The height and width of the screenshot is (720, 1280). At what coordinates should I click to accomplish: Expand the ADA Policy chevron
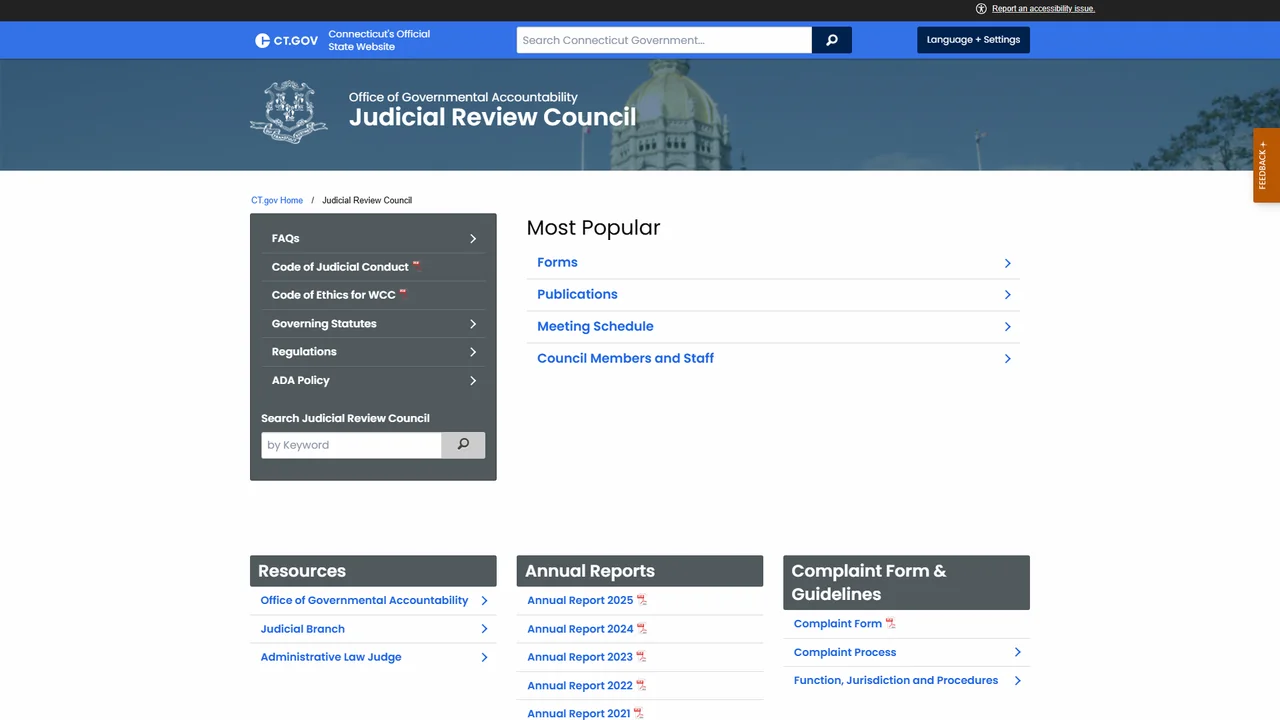point(473,381)
